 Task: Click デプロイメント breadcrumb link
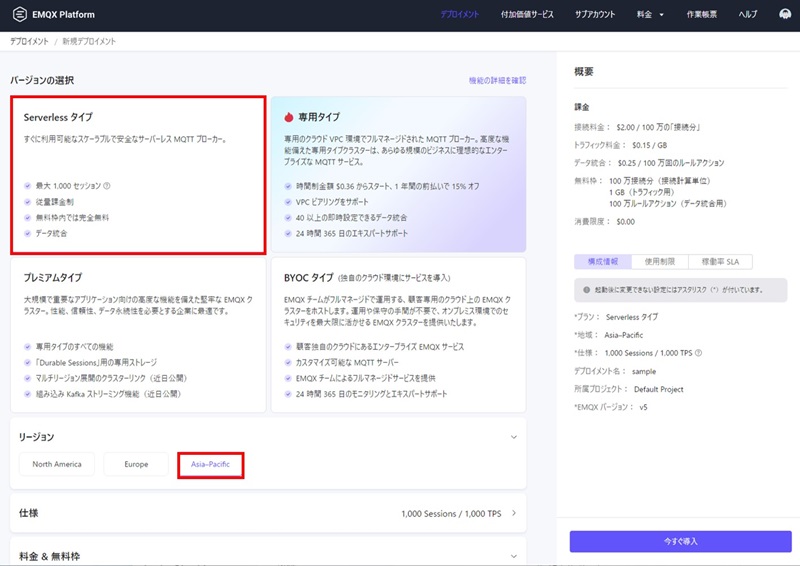(x=29, y=41)
